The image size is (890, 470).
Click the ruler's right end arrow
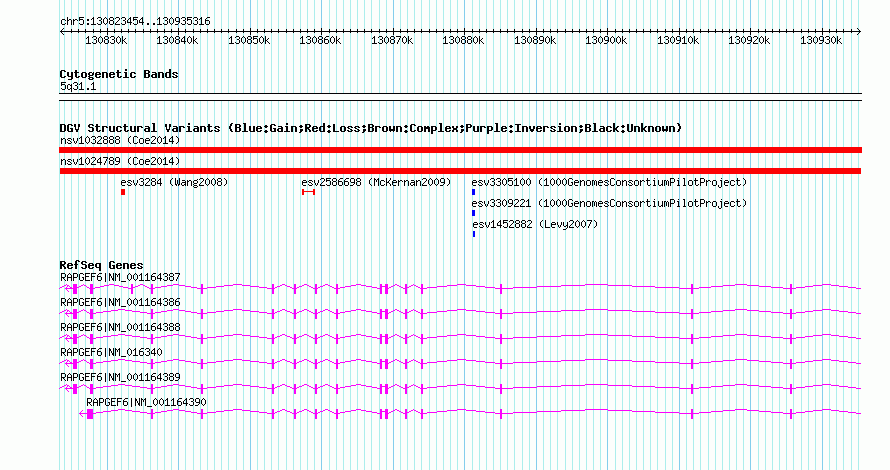859,32
